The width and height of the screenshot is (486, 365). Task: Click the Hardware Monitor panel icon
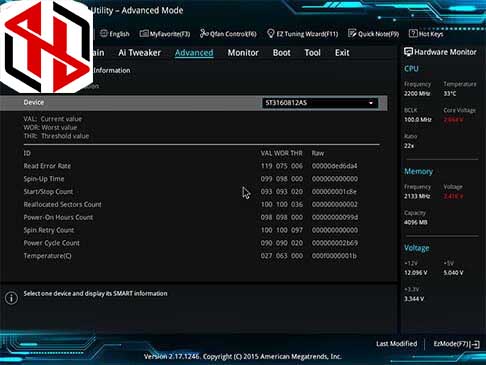coord(408,52)
